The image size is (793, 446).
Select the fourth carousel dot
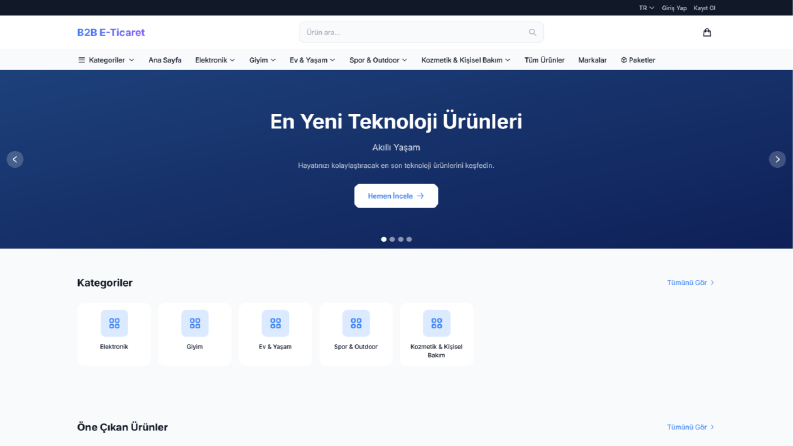tap(409, 239)
